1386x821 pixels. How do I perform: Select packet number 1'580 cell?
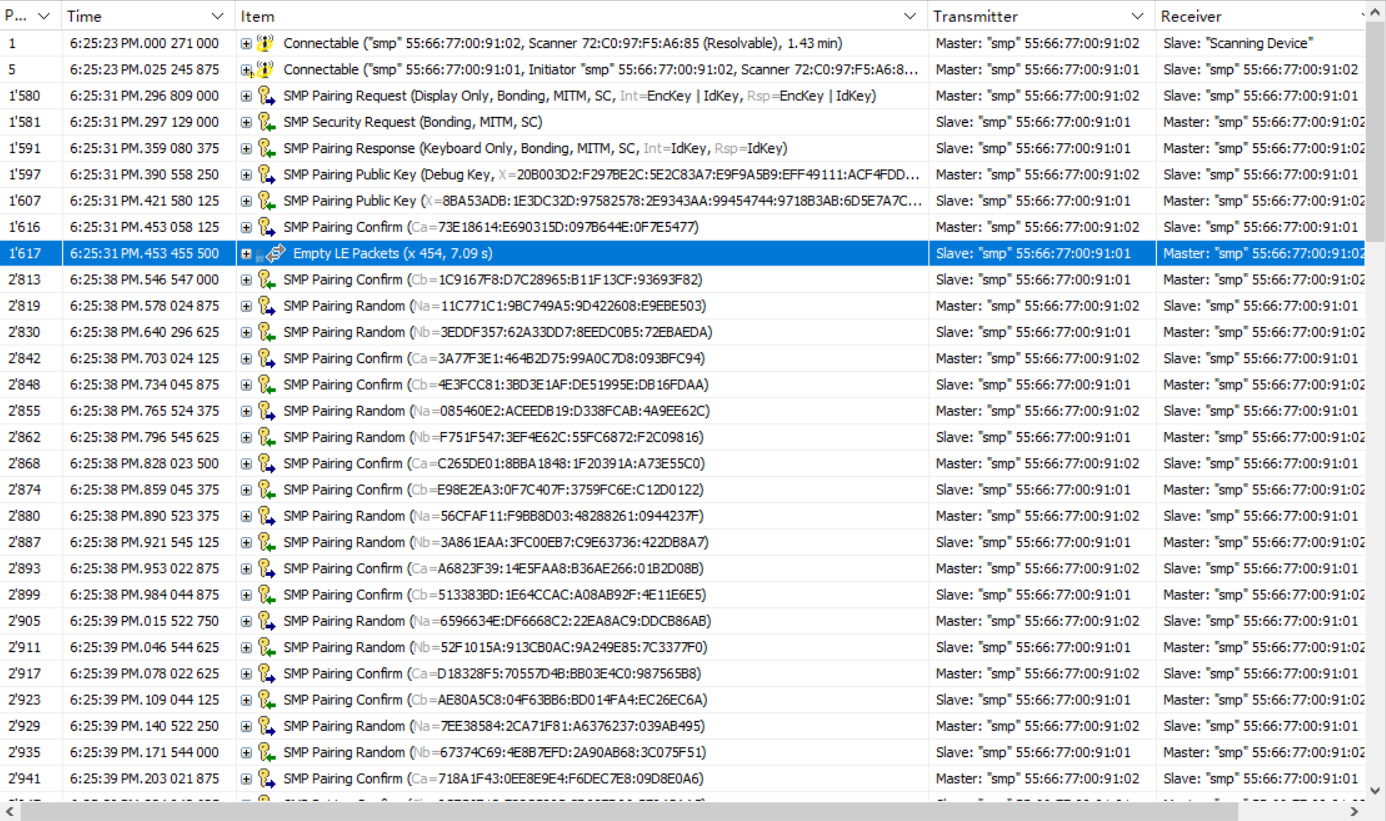coord(31,96)
